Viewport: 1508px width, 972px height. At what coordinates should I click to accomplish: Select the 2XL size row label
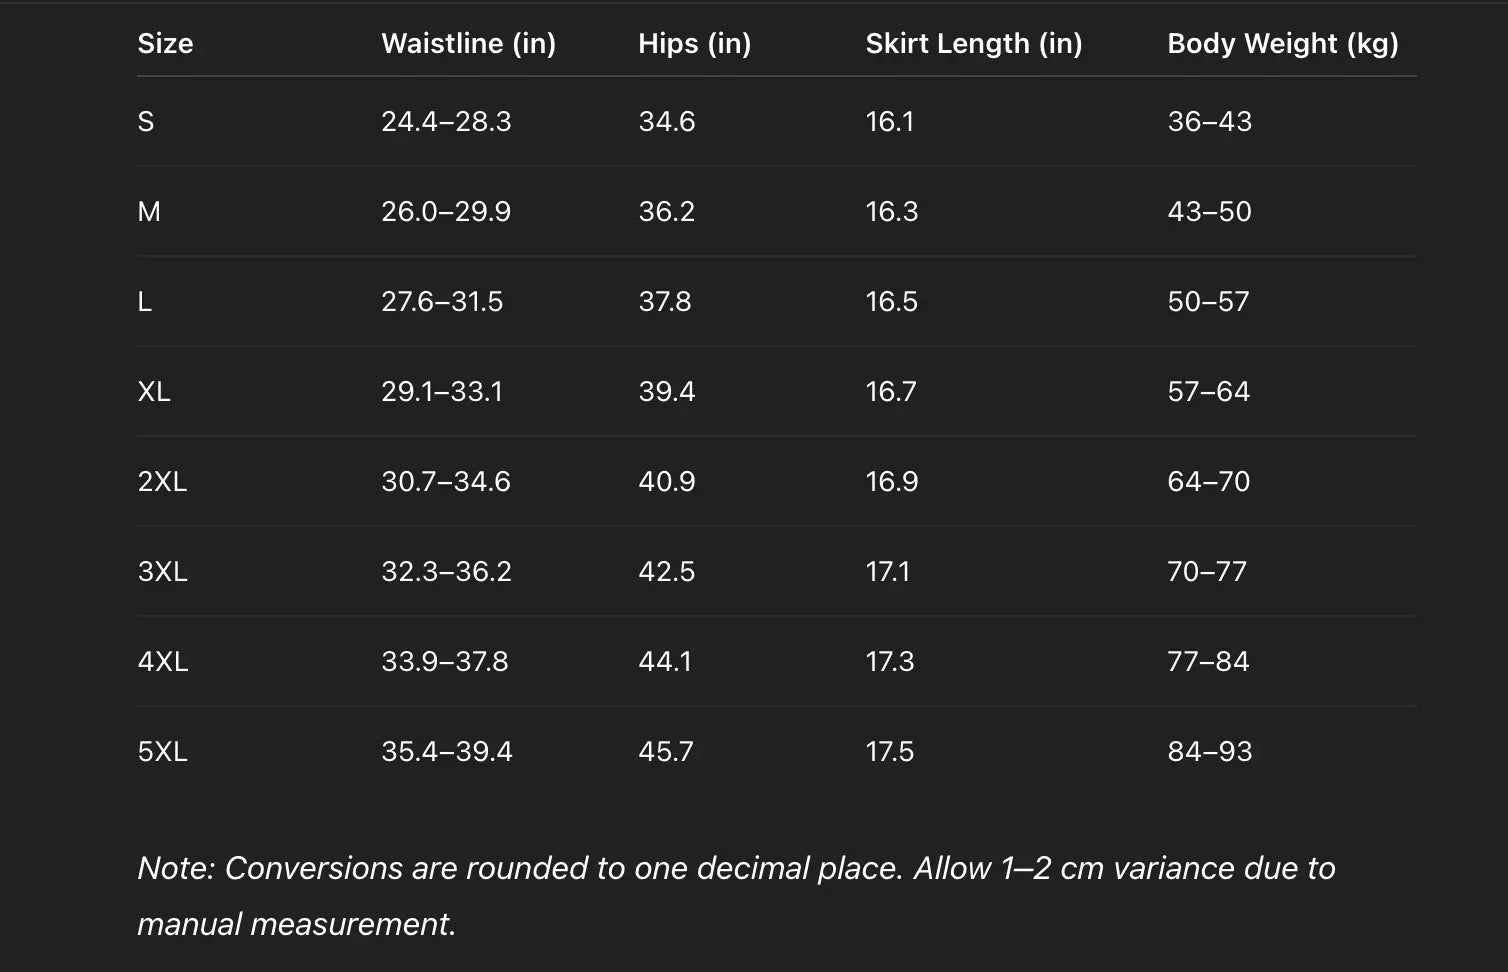162,482
